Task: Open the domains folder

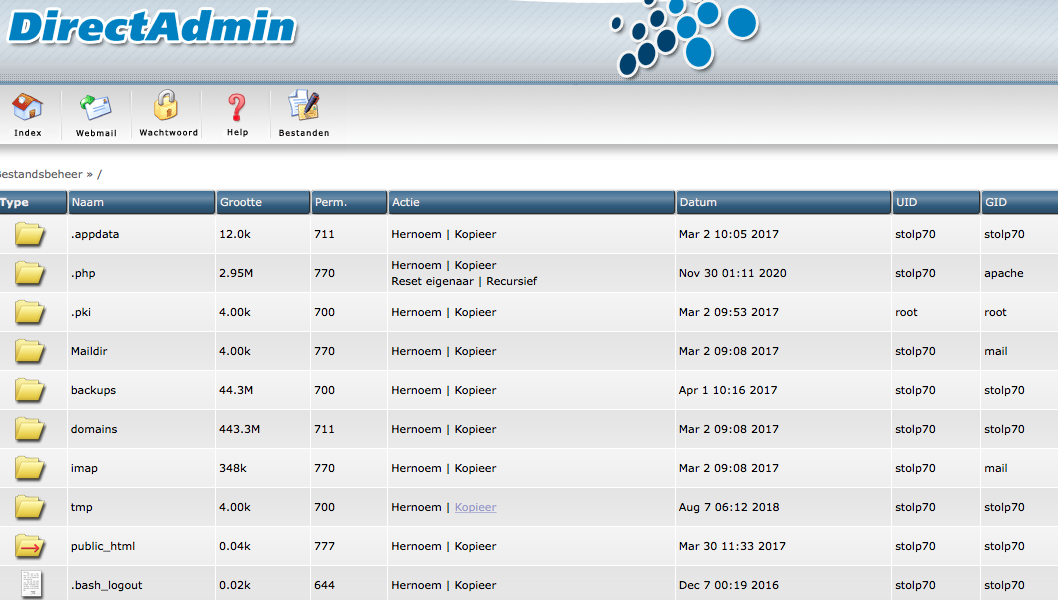Action: 94,429
